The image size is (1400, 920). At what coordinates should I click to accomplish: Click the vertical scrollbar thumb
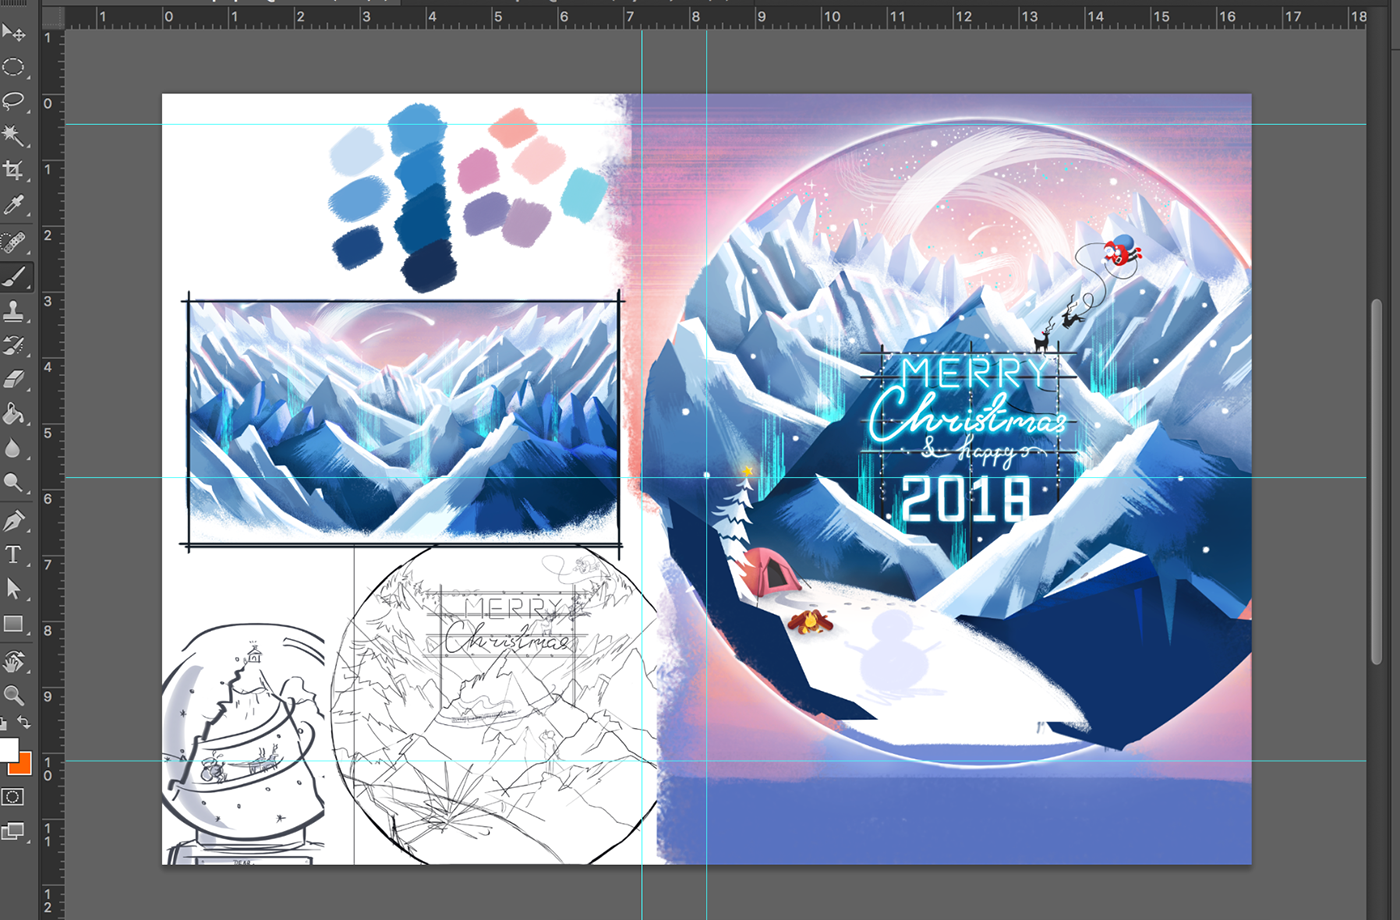pyautogui.click(x=1376, y=480)
